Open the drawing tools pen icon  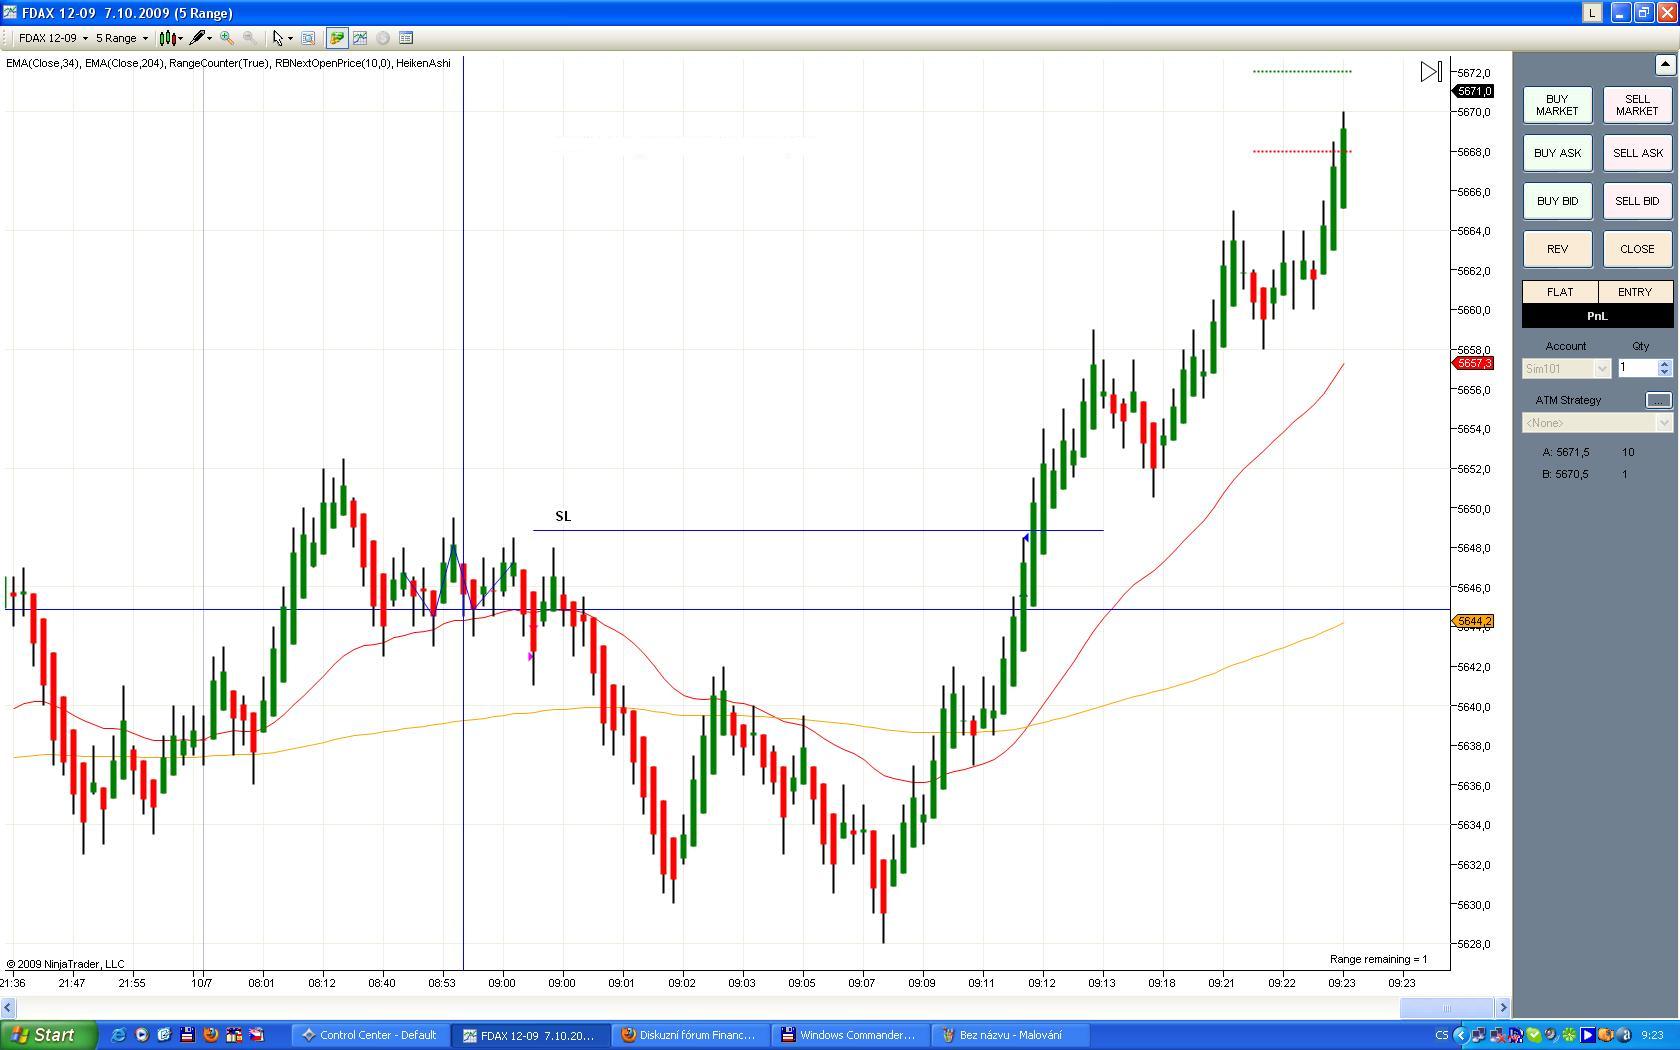pos(197,38)
